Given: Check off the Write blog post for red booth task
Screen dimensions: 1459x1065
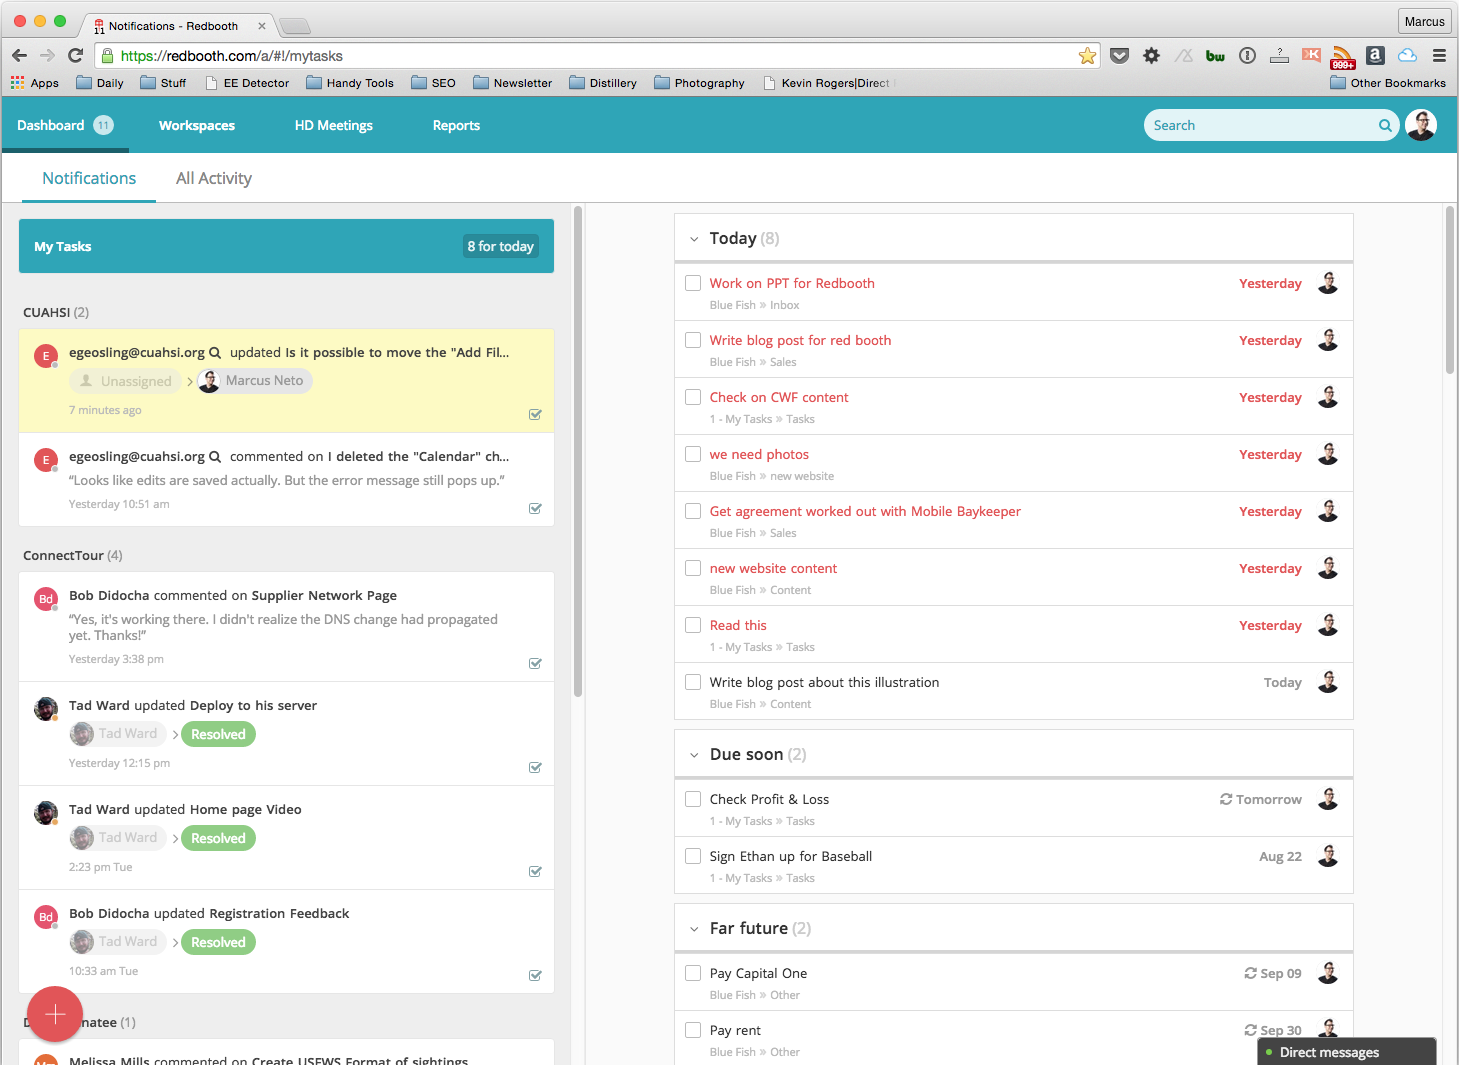Looking at the screenshot, I should 693,340.
